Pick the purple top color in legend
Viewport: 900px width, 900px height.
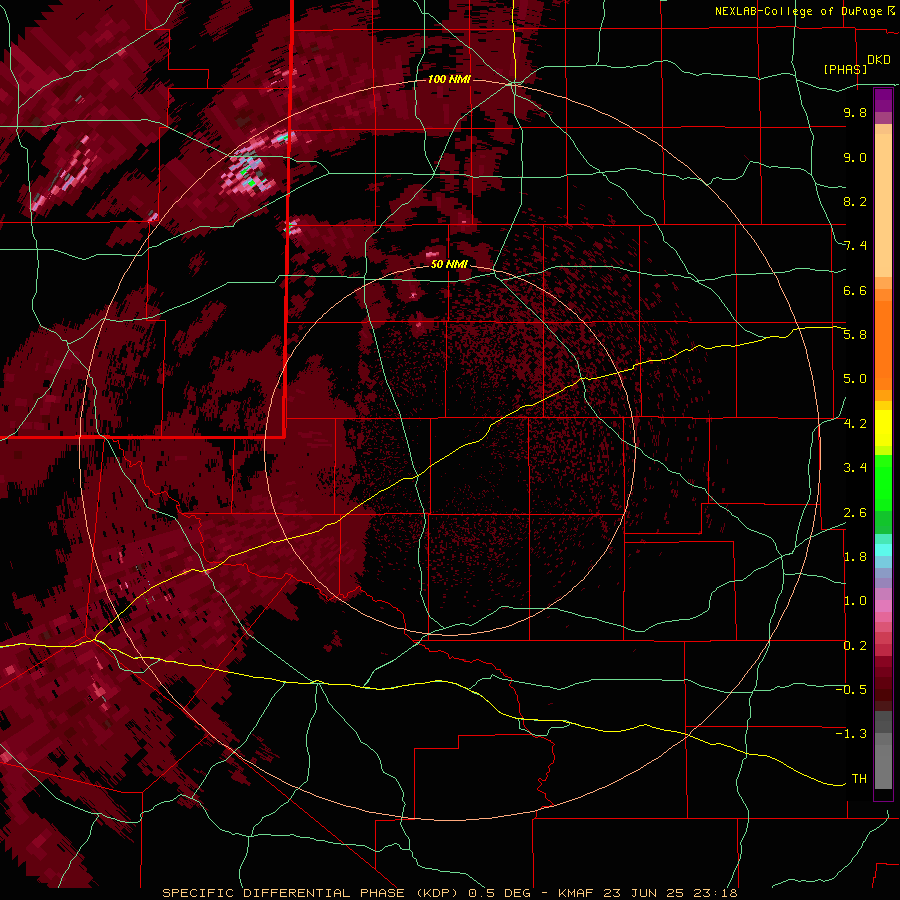(883, 100)
